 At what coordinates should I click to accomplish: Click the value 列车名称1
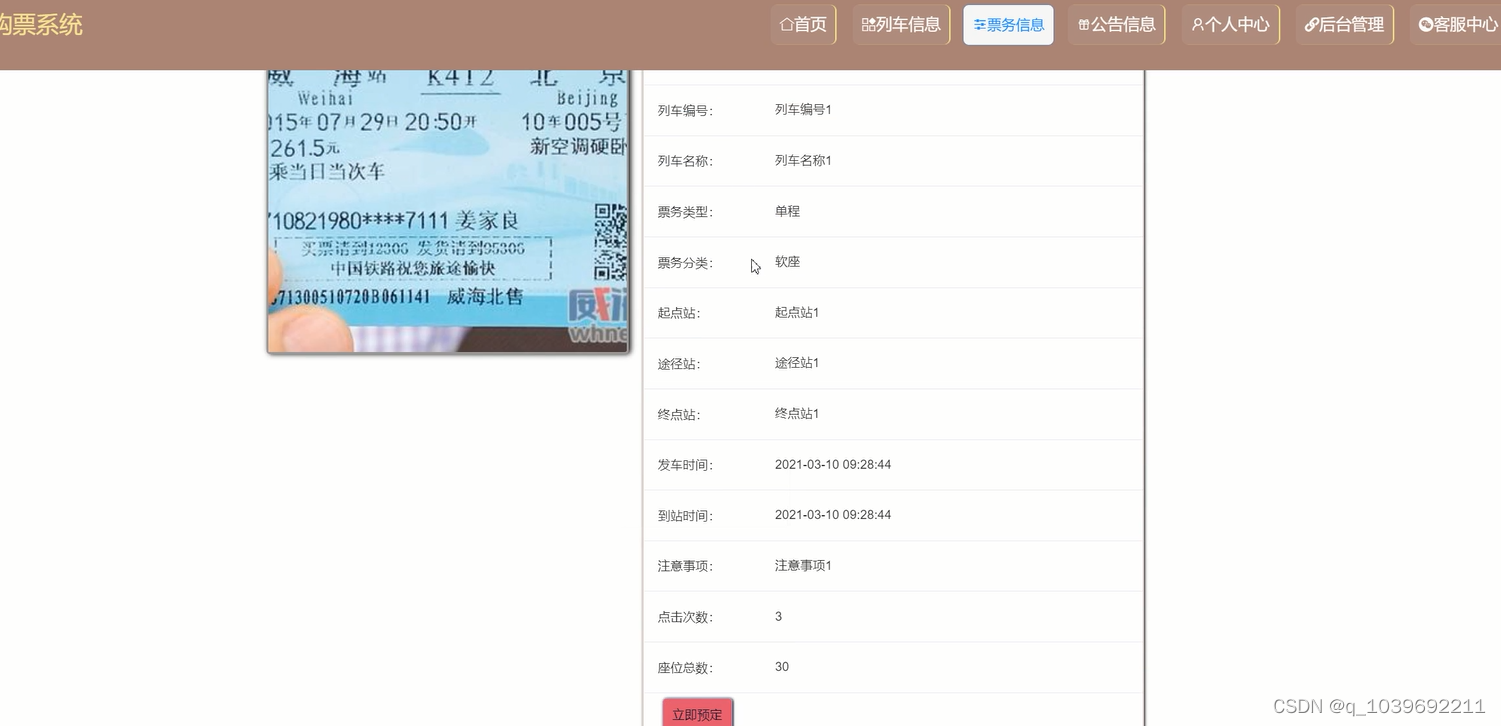803,161
